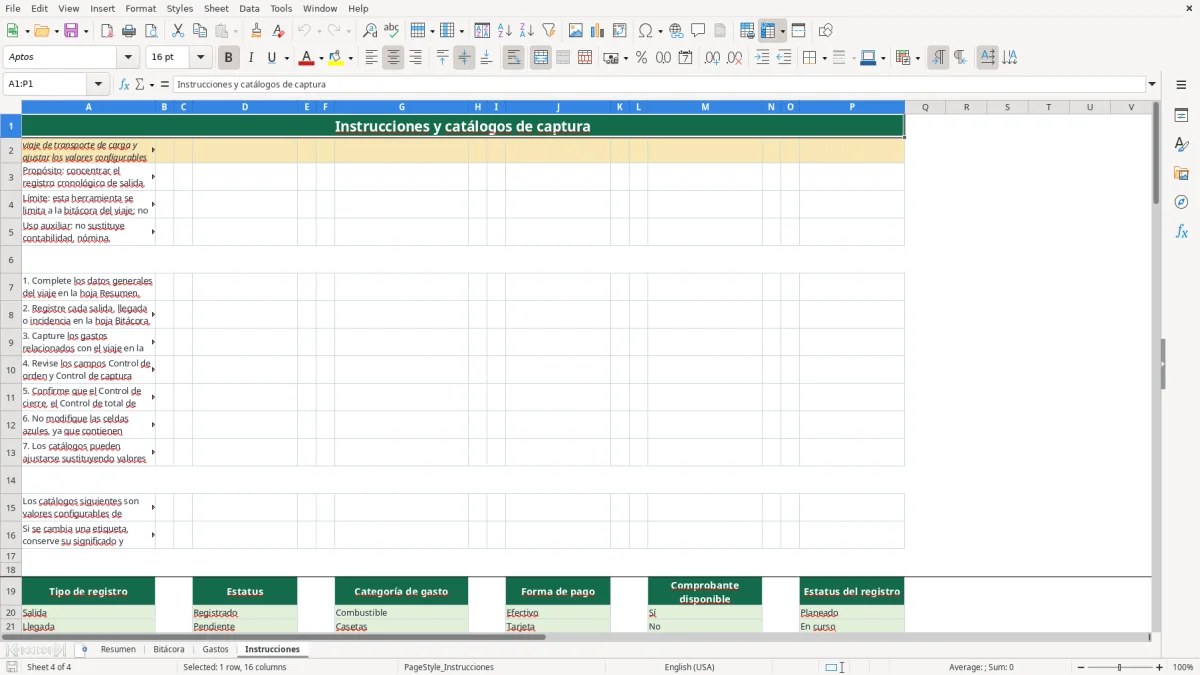This screenshot has width=1200, height=675.
Task: Open the Name Box dropdown arrow
Action: 98,84
